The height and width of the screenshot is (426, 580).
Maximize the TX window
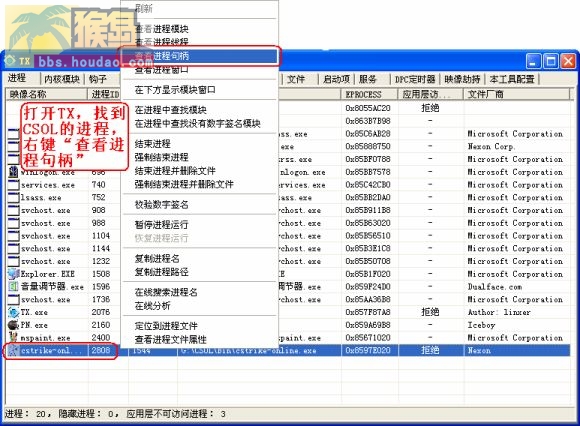[x=550, y=61]
